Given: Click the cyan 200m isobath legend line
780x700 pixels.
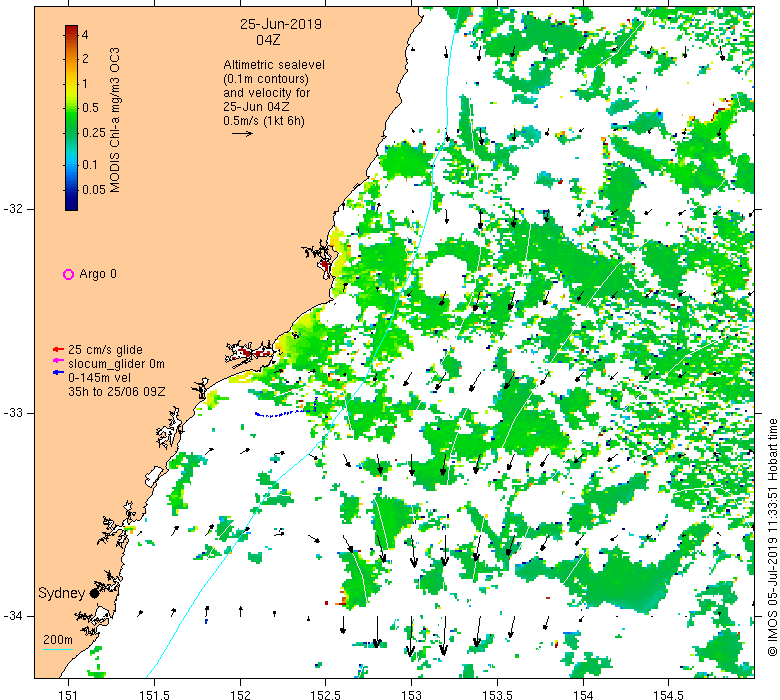Looking at the screenshot, I should (58, 649).
